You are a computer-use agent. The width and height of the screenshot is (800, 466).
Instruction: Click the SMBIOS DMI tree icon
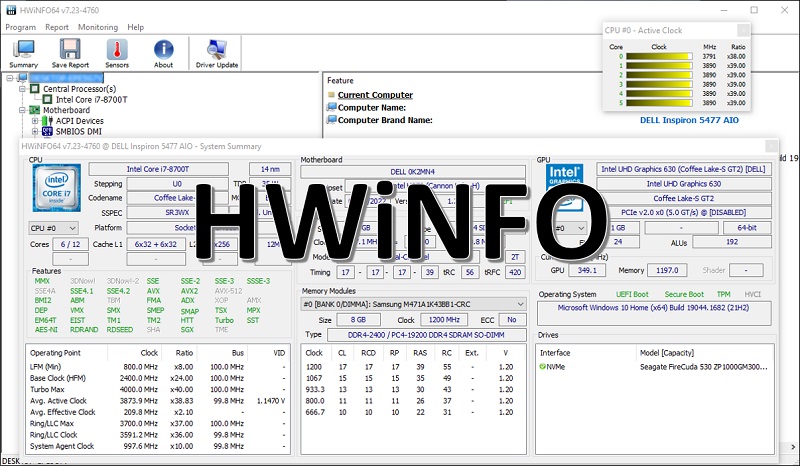(47, 132)
